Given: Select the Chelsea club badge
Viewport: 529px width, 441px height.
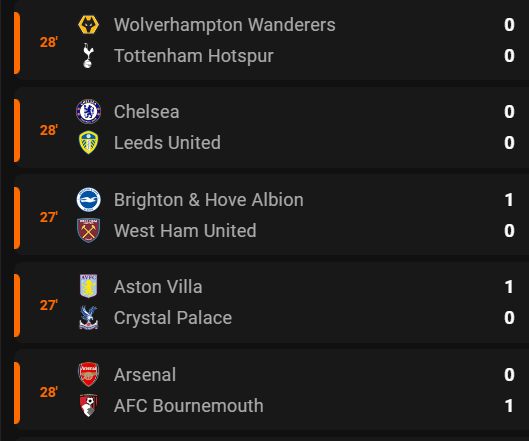Looking at the screenshot, I should (88, 112).
